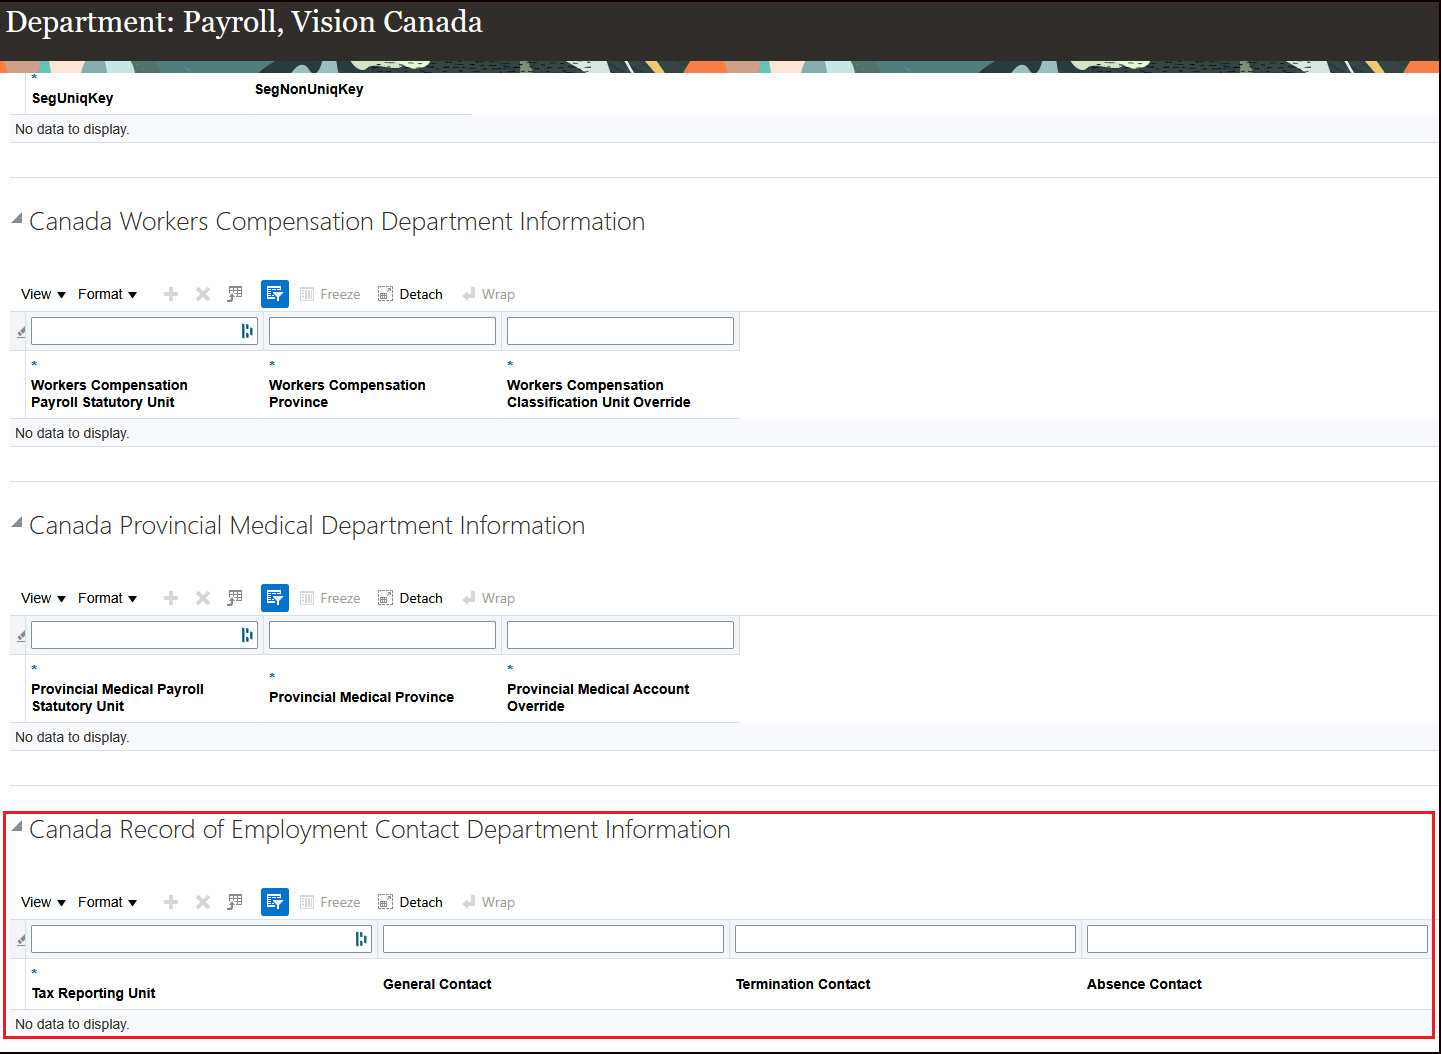This screenshot has height=1054, width=1441.
Task: Sort by the Tax Reporting Unit column header
Action: 93,992
